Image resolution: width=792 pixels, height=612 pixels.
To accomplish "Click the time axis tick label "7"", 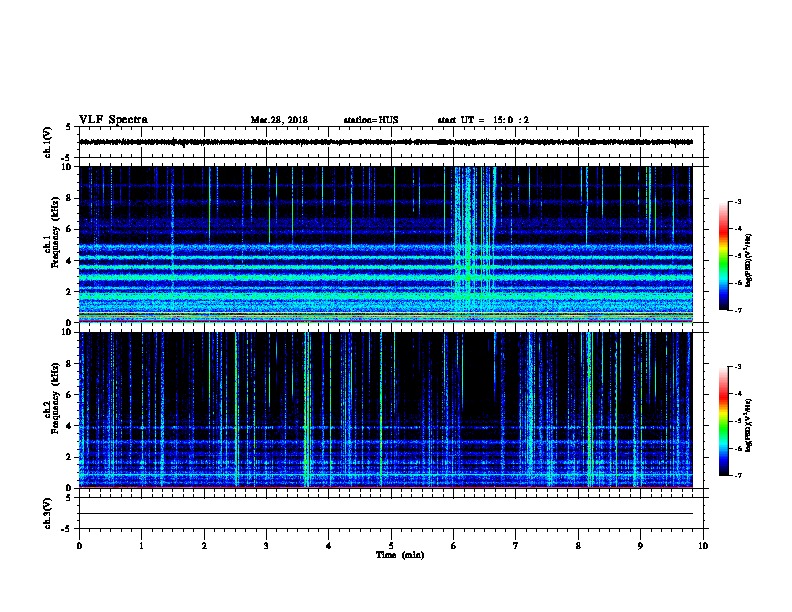I will (x=516, y=545).
